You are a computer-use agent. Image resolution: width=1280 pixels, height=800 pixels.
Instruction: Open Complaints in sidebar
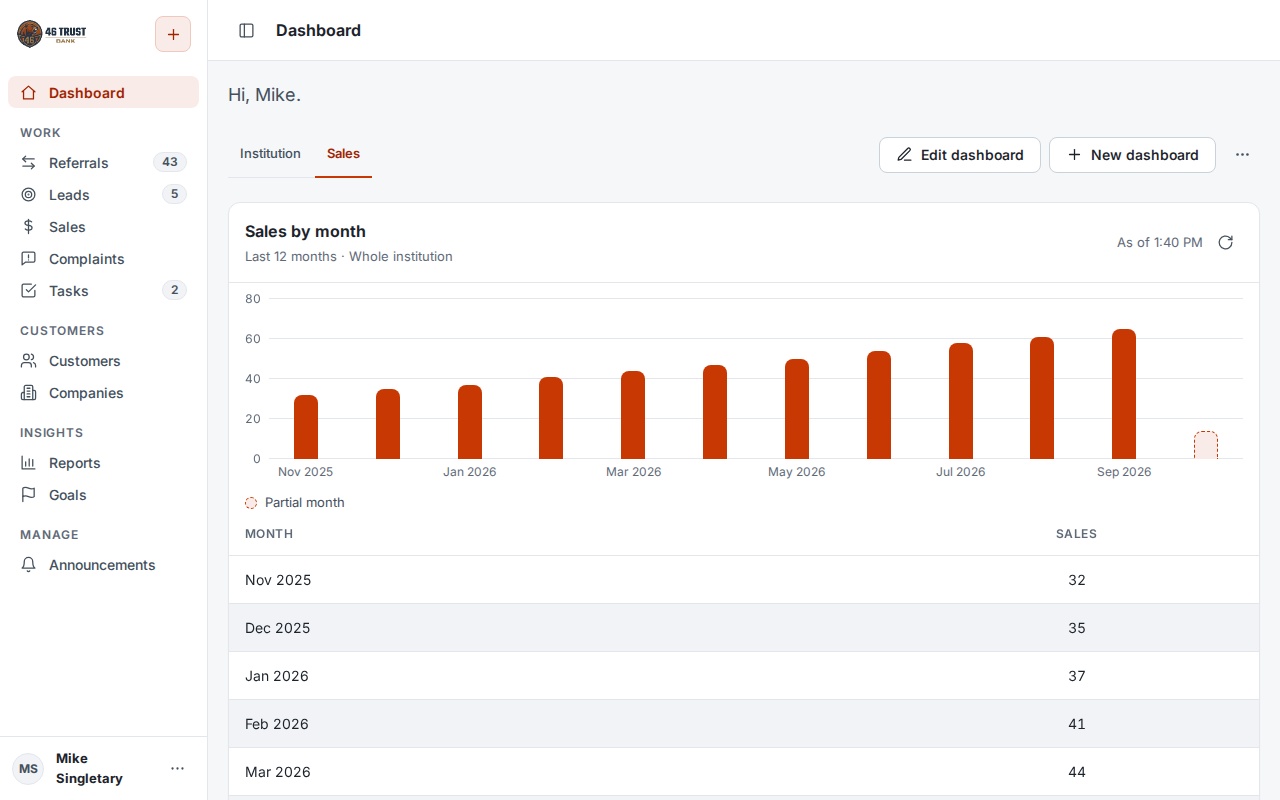(x=103, y=259)
